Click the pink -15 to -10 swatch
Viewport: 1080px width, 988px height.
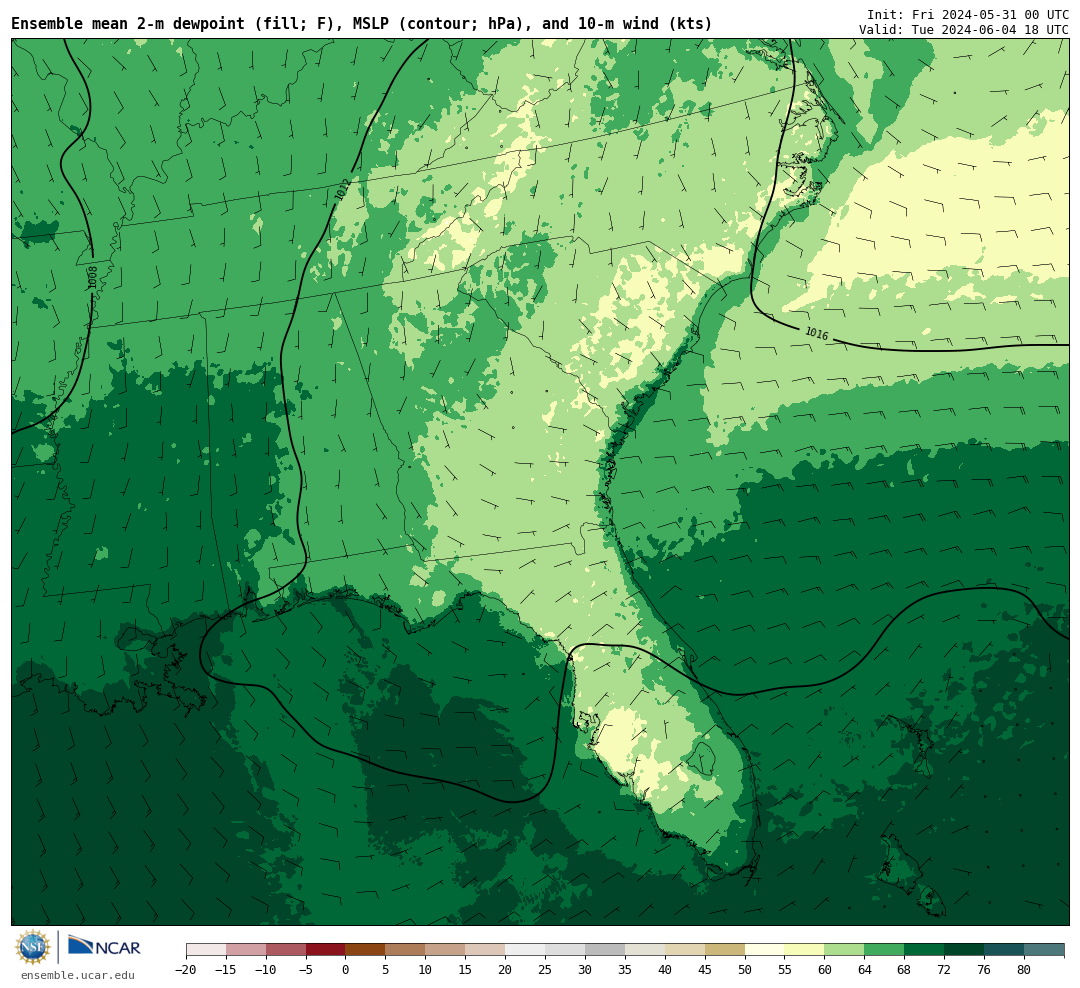coord(246,949)
